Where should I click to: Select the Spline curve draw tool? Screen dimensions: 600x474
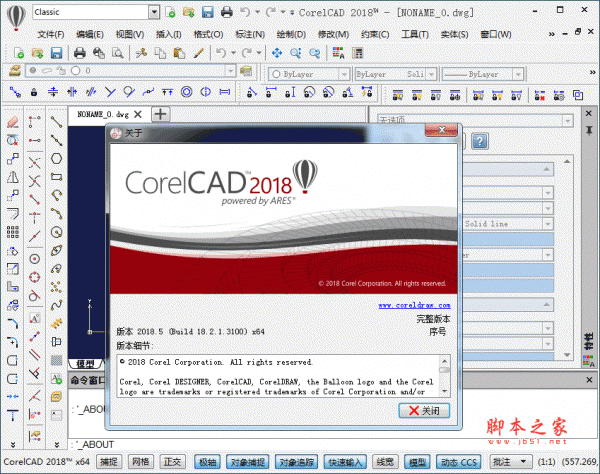(57, 305)
